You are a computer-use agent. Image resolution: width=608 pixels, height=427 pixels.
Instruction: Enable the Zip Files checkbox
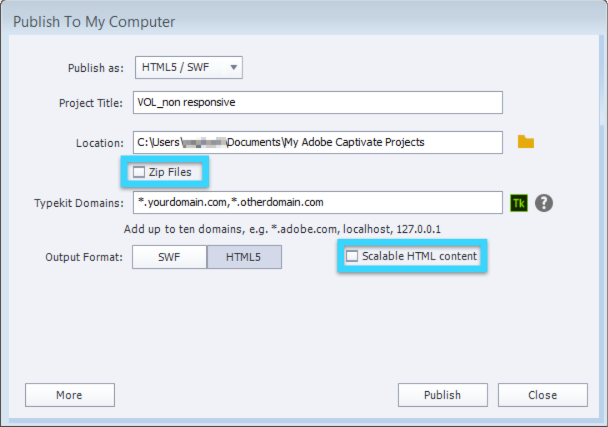point(139,172)
